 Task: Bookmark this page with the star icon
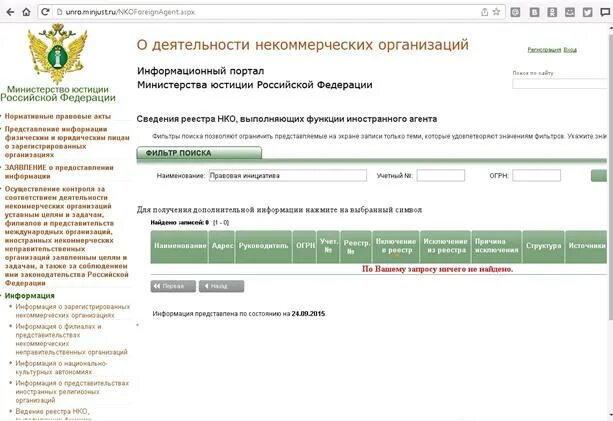(496, 12)
